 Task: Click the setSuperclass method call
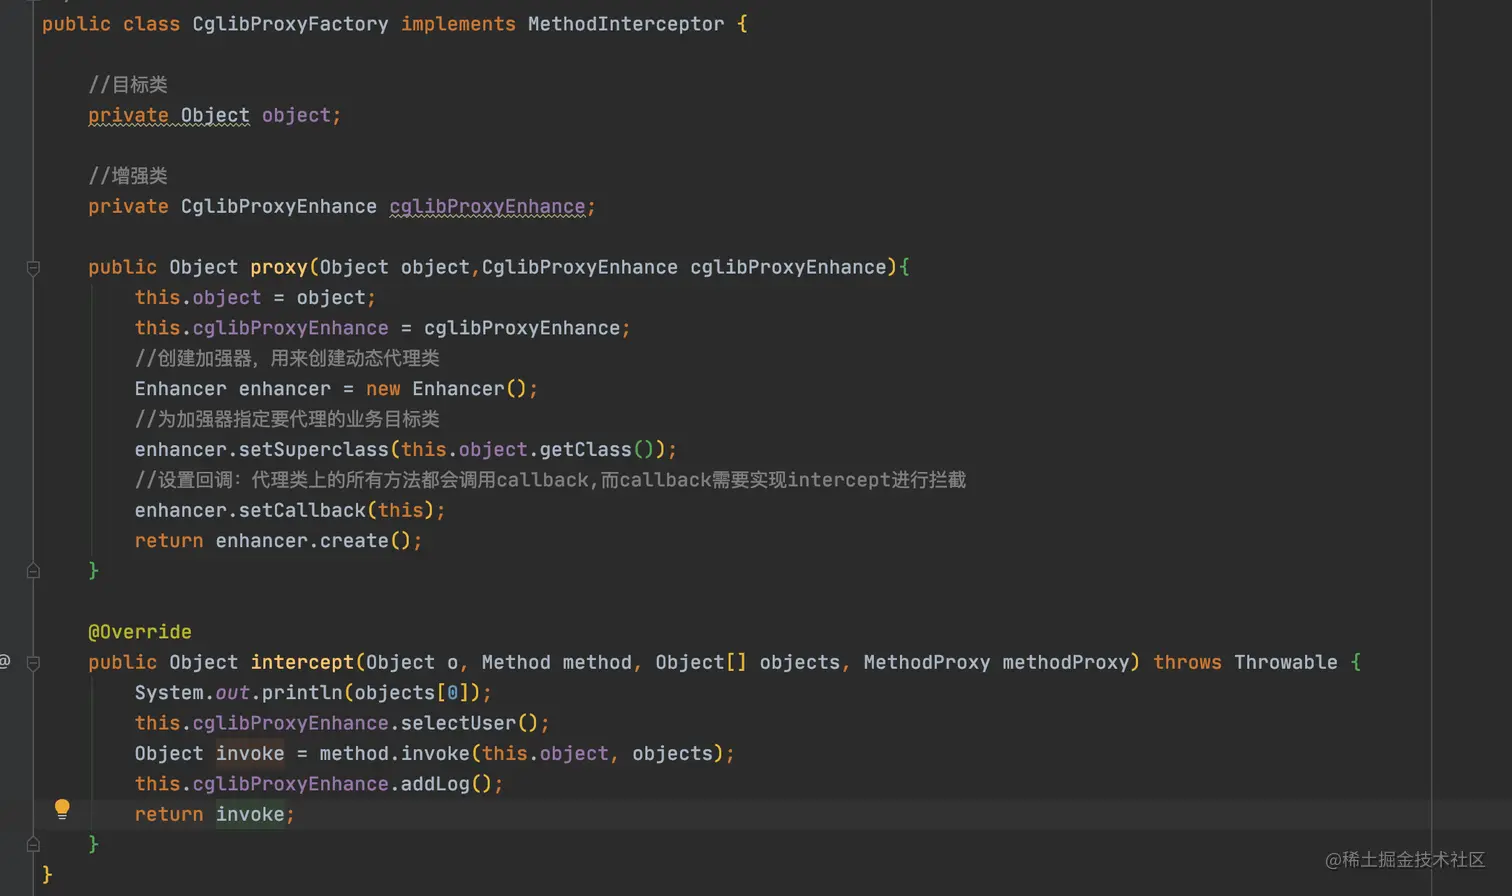click(x=313, y=449)
